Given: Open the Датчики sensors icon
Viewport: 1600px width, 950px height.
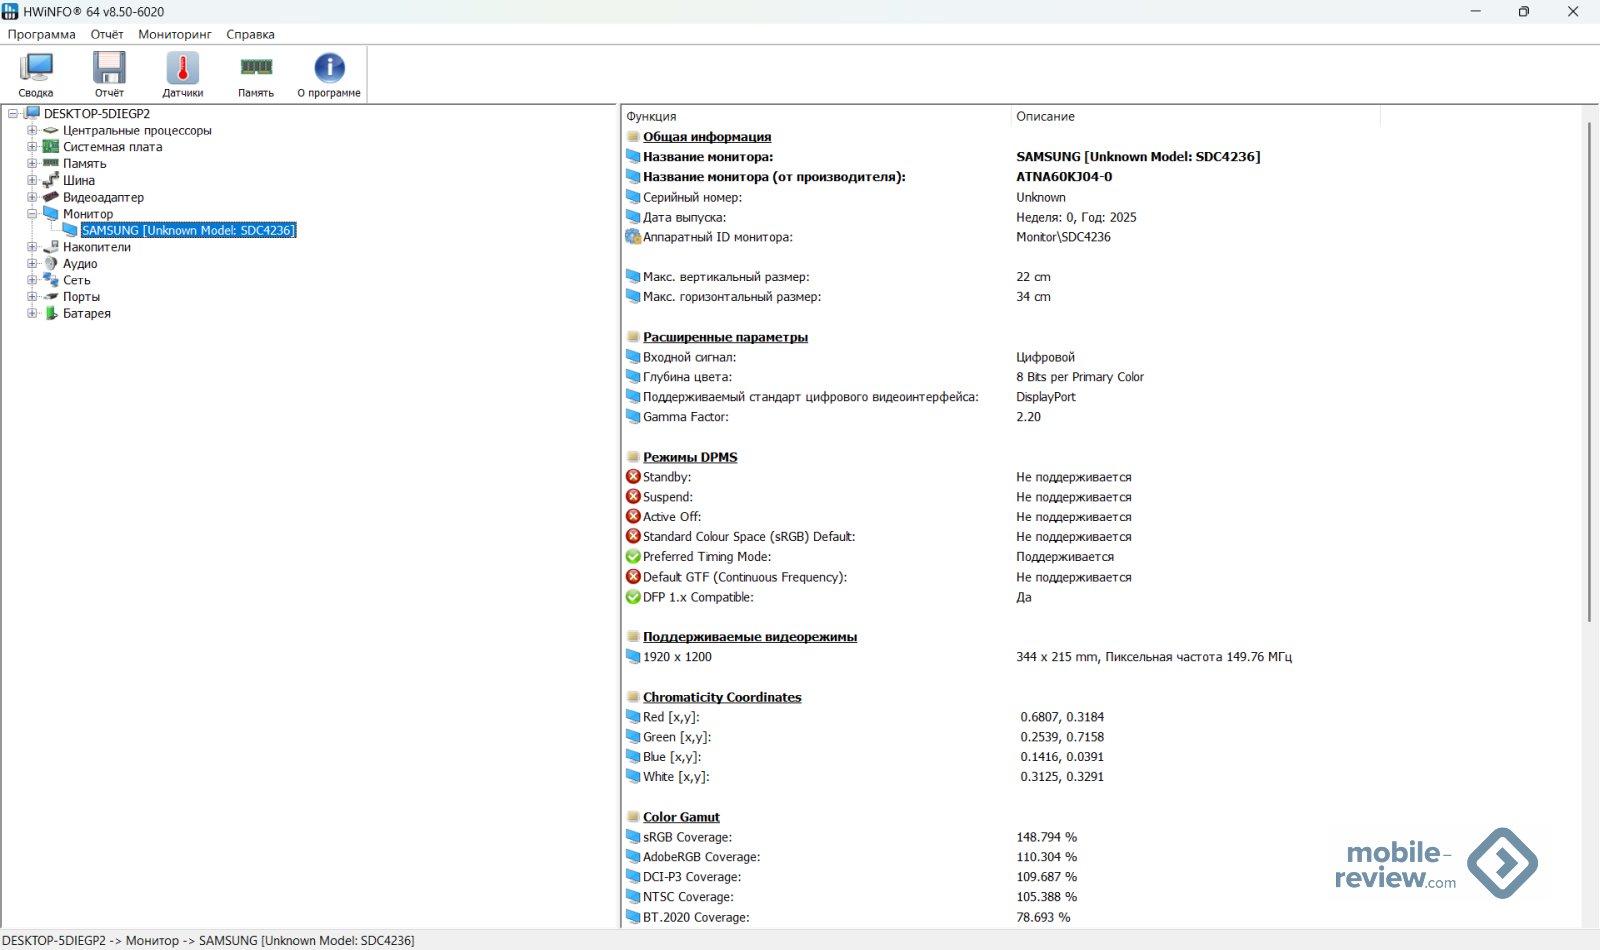Looking at the screenshot, I should 182,68.
